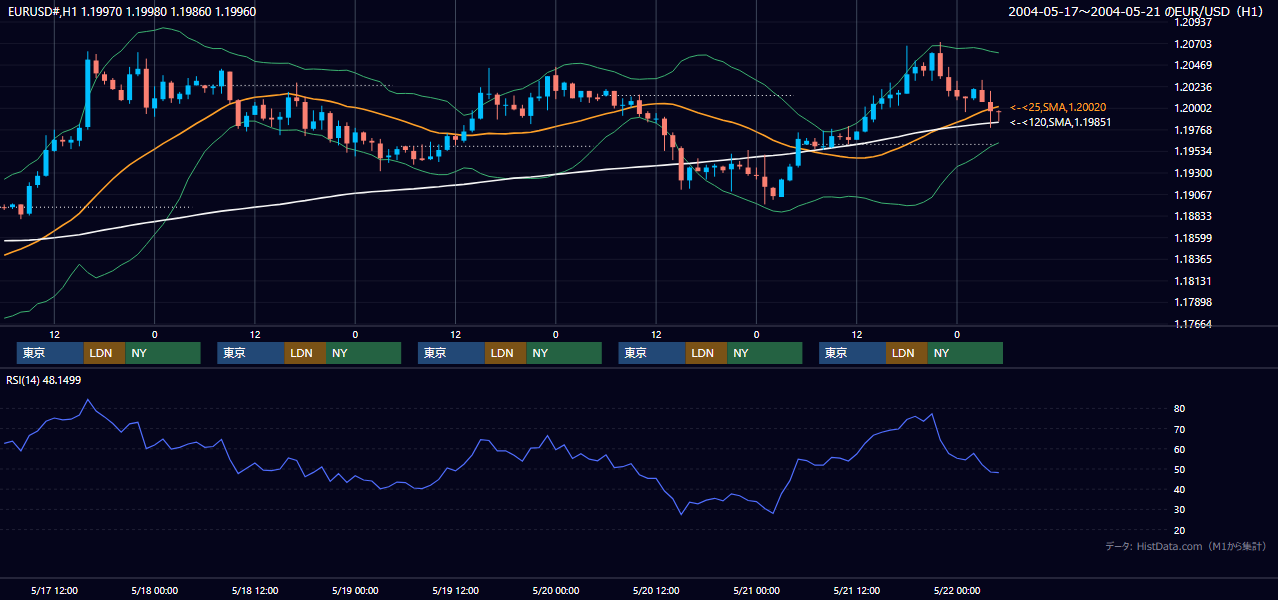This screenshot has height=600, width=1278.
Task: Click the leftmost 東京 session box
Action: [x=50, y=353]
